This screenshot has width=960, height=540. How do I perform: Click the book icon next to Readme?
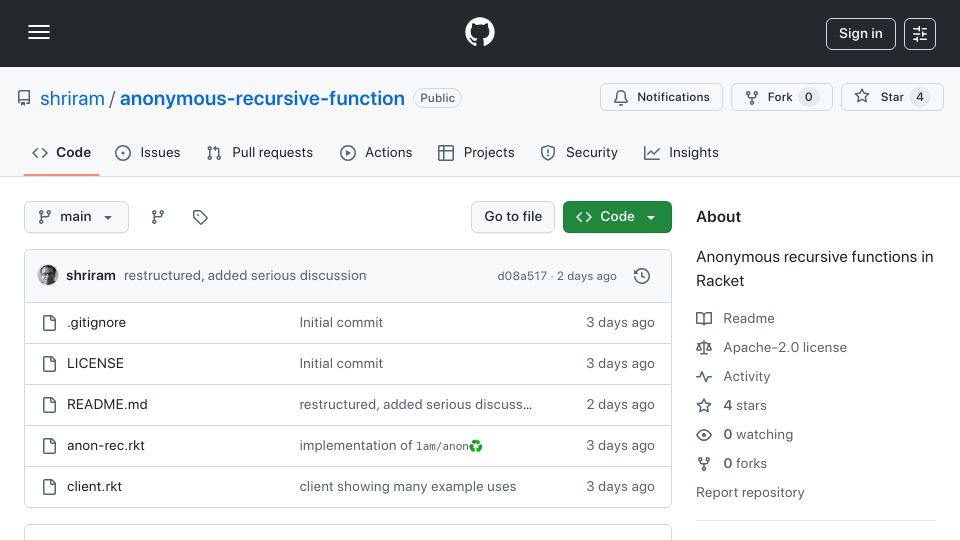coord(704,318)
